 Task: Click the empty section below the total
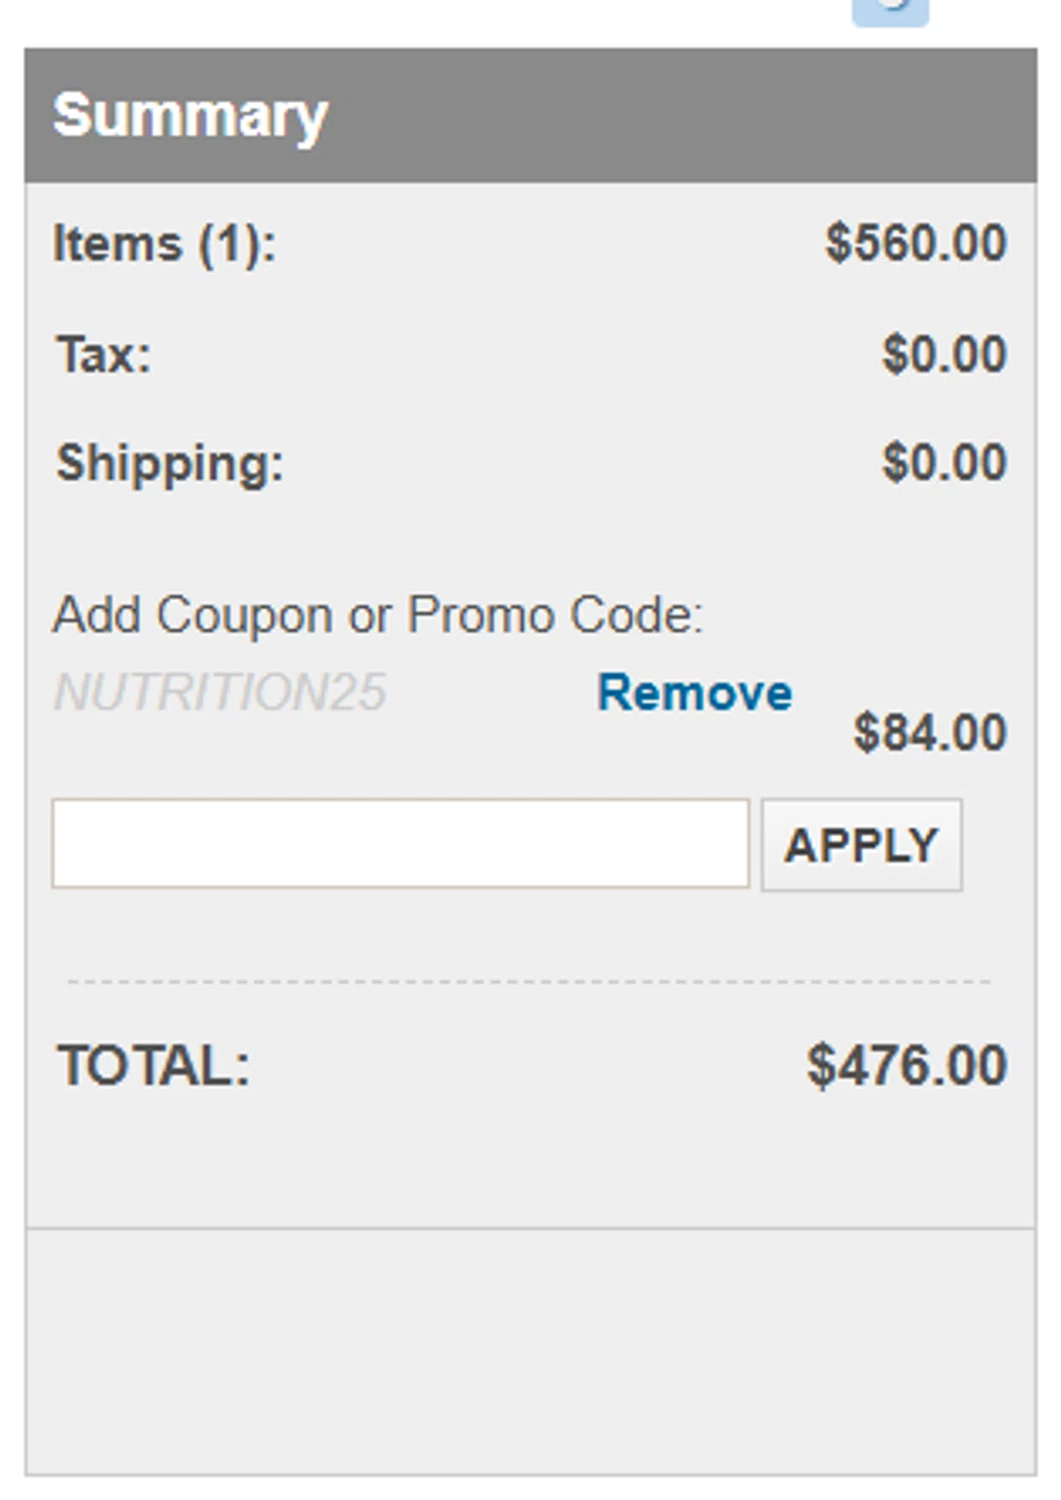coord(530,1350)
